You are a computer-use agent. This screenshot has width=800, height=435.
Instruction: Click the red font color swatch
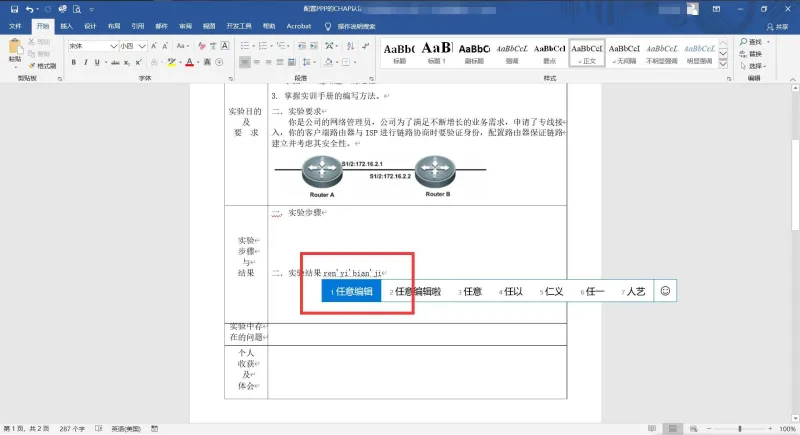[189, 62]
